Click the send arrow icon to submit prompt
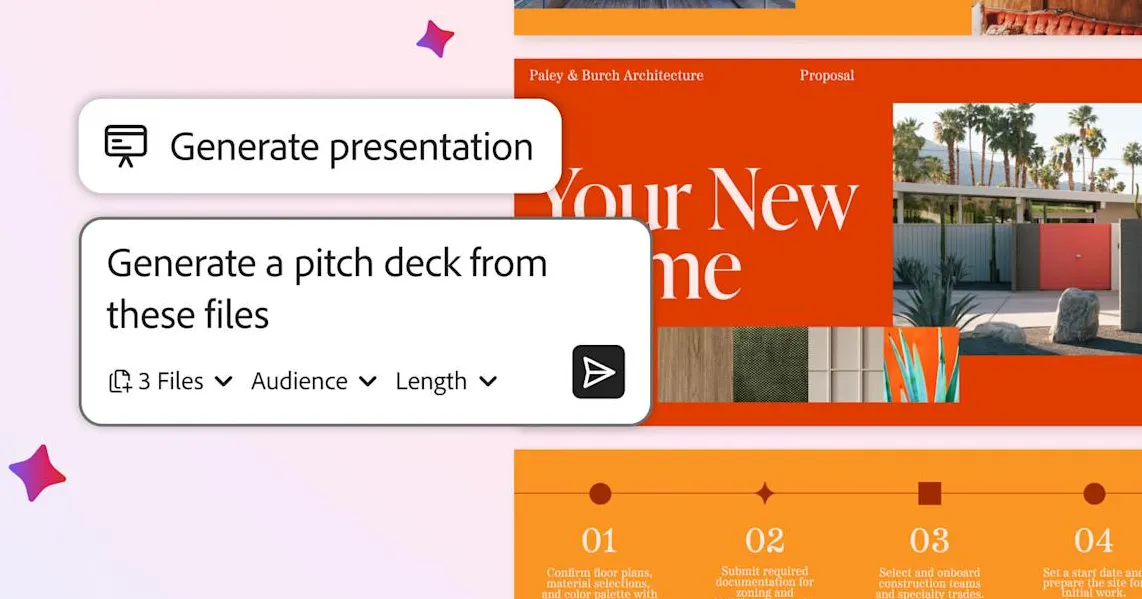The image size is (1142, 599). [598, 372]
